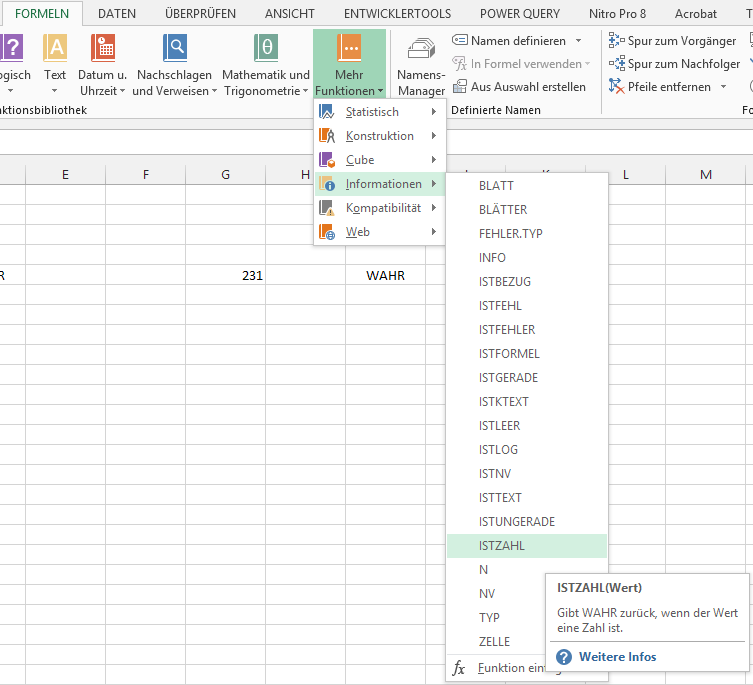Choose ISTFEHLER in Informationen list
Image resolution: width=753 pixels, height=685 pixels.
point(507,330)
